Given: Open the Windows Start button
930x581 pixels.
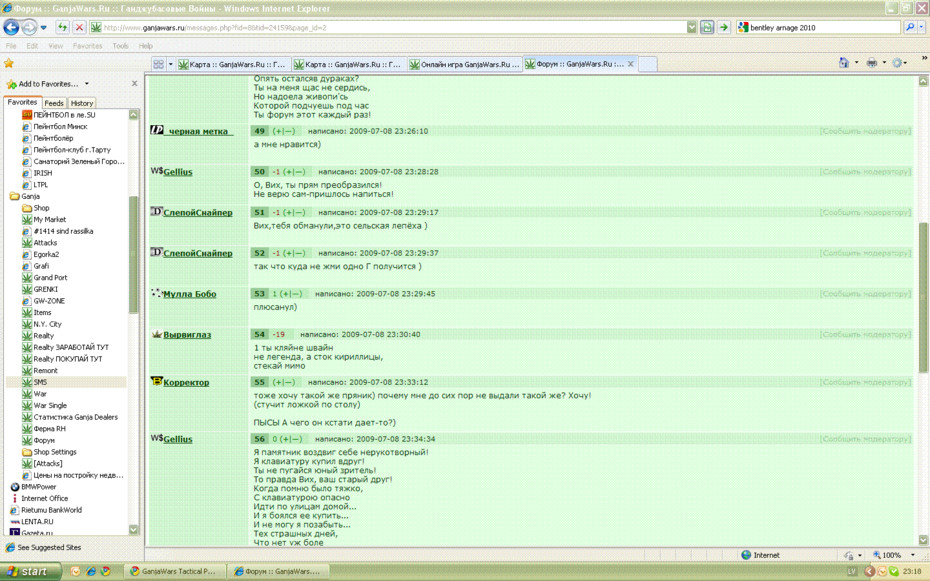Looking at the screenshot, I should coord(31,572).
